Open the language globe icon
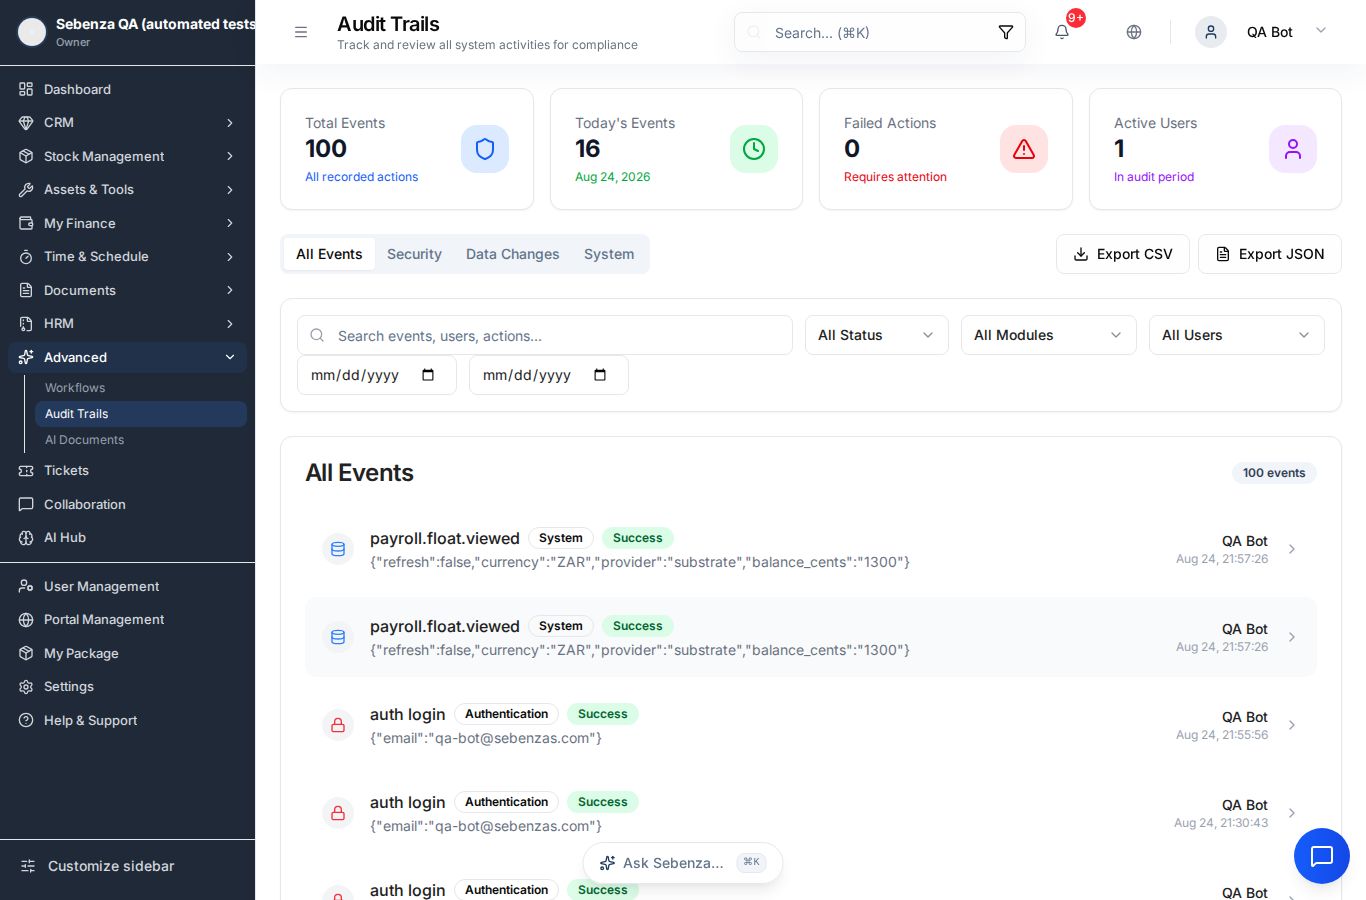The image size is (1366, 900). click(x=1134, y=32)
